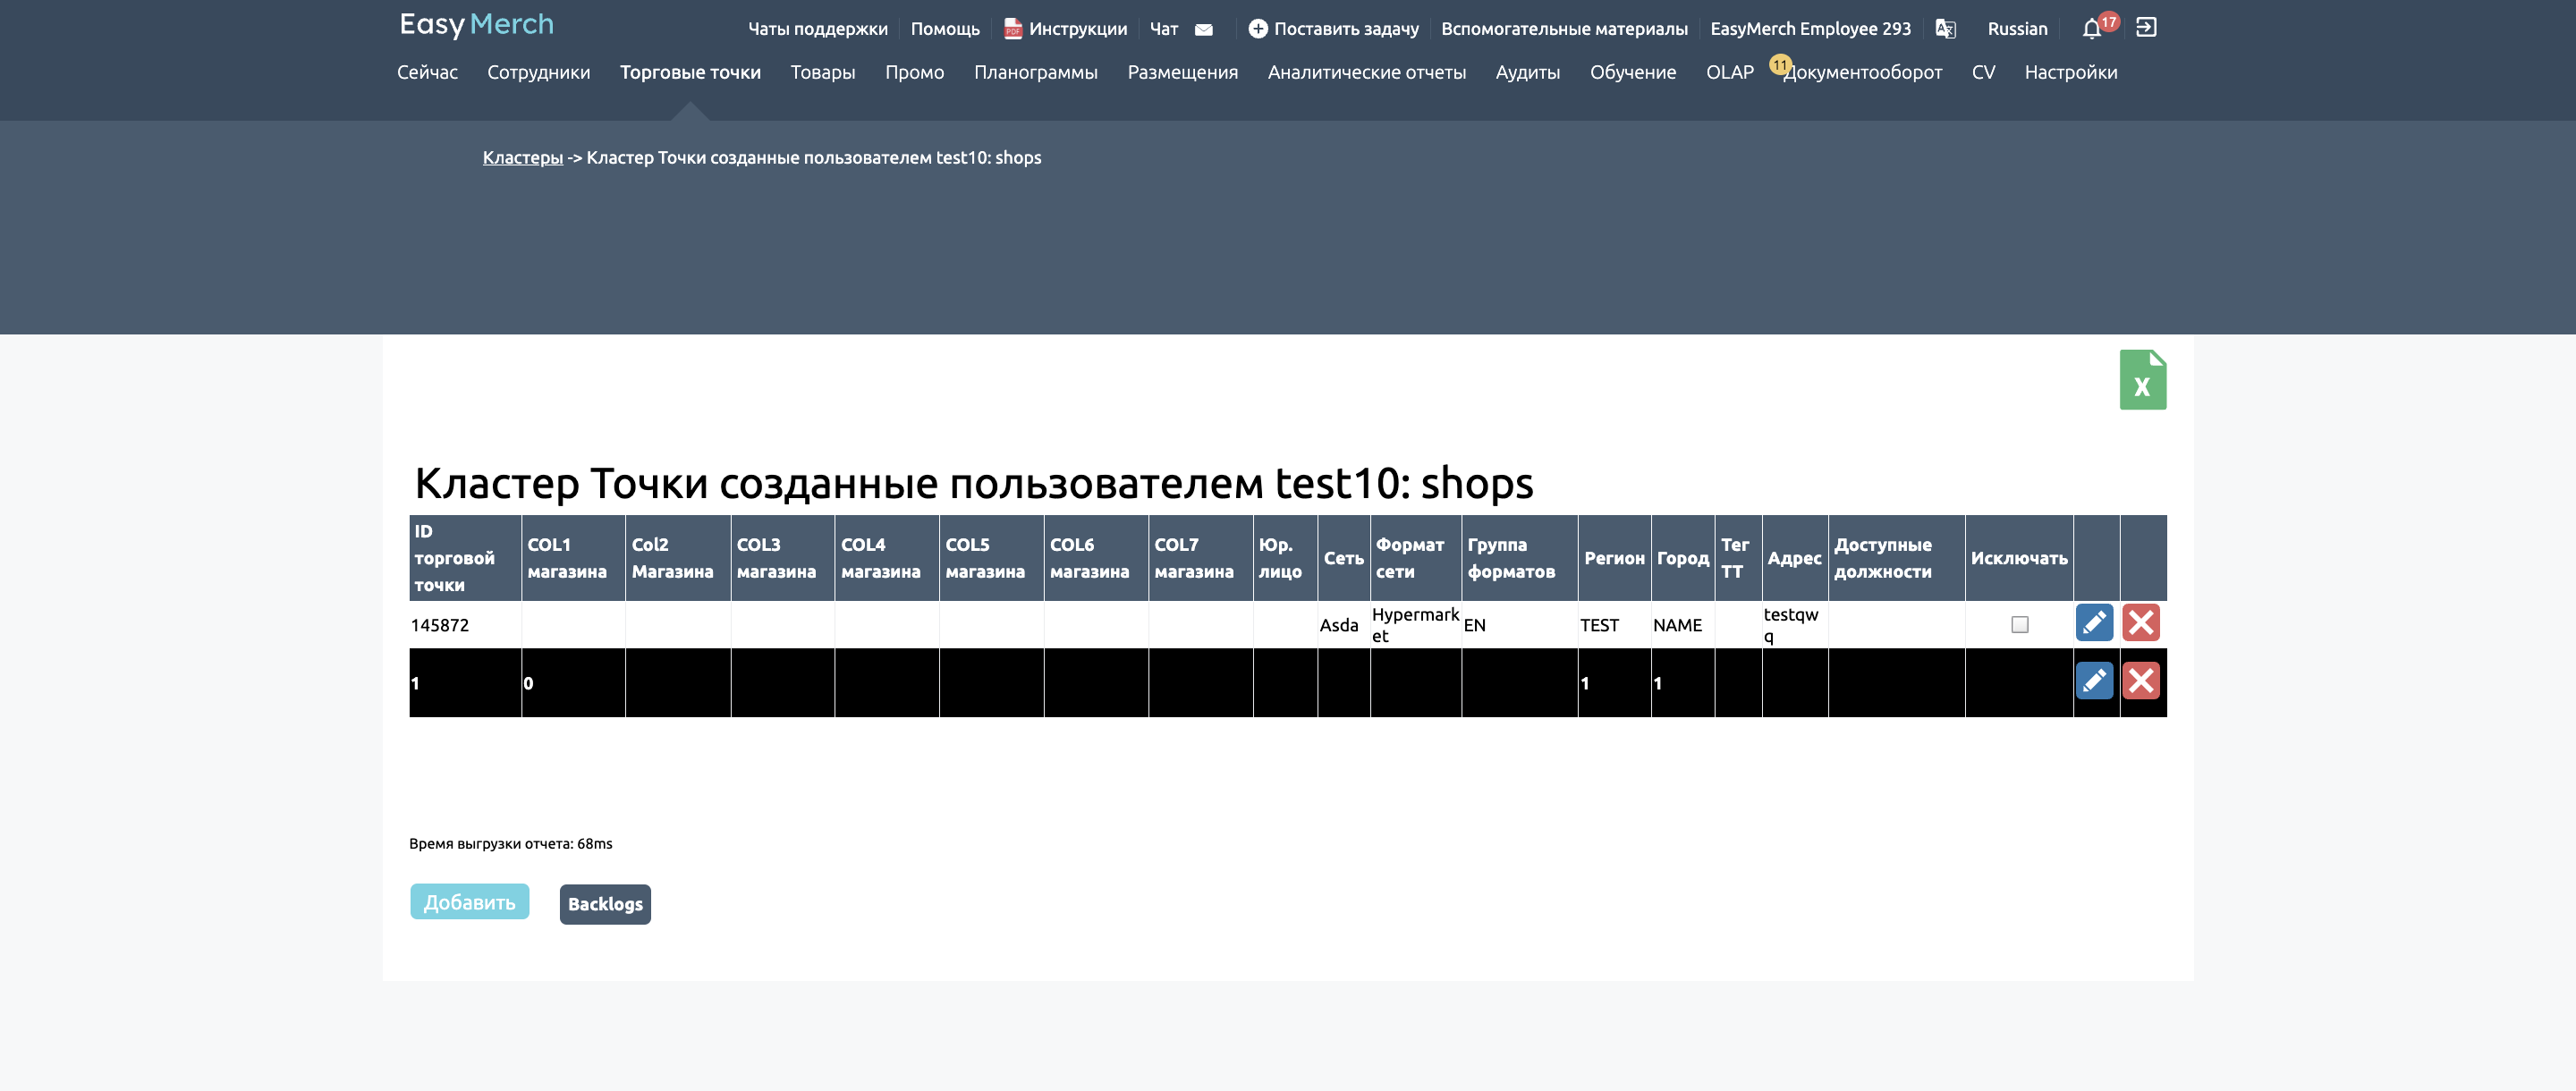Toggle the Исключать checkbox for row 145872
Image resolution: width=2576 pixels, height=1091 pixels.
coord(2019,625)
